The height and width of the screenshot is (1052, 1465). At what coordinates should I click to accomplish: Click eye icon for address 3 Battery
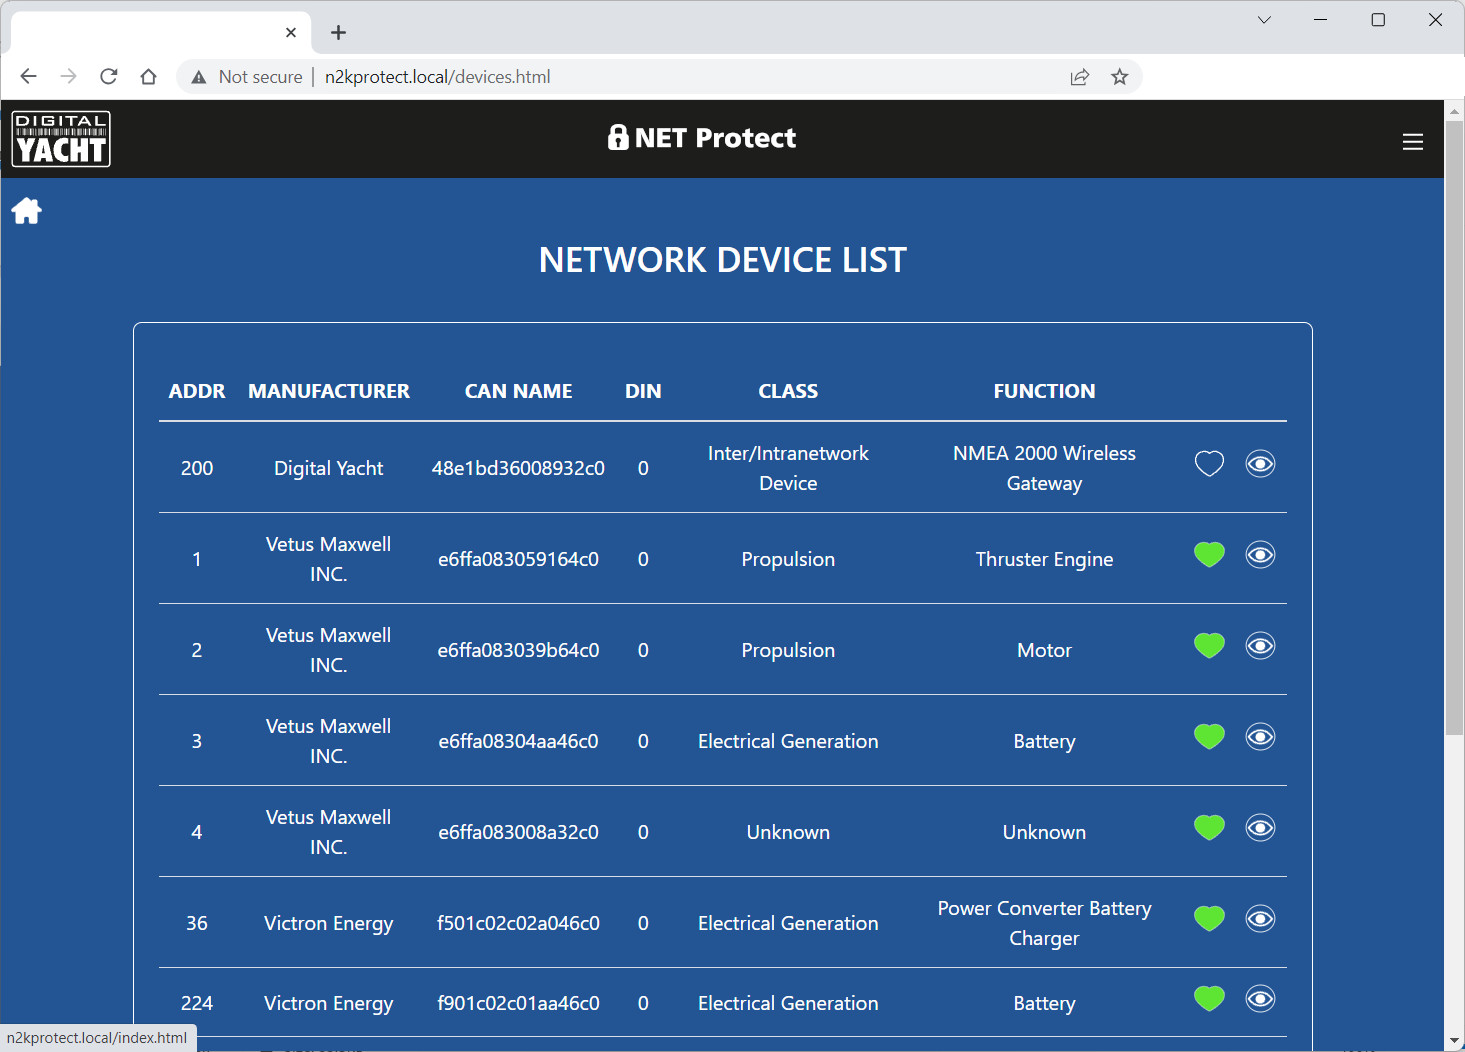[1260, 737]
